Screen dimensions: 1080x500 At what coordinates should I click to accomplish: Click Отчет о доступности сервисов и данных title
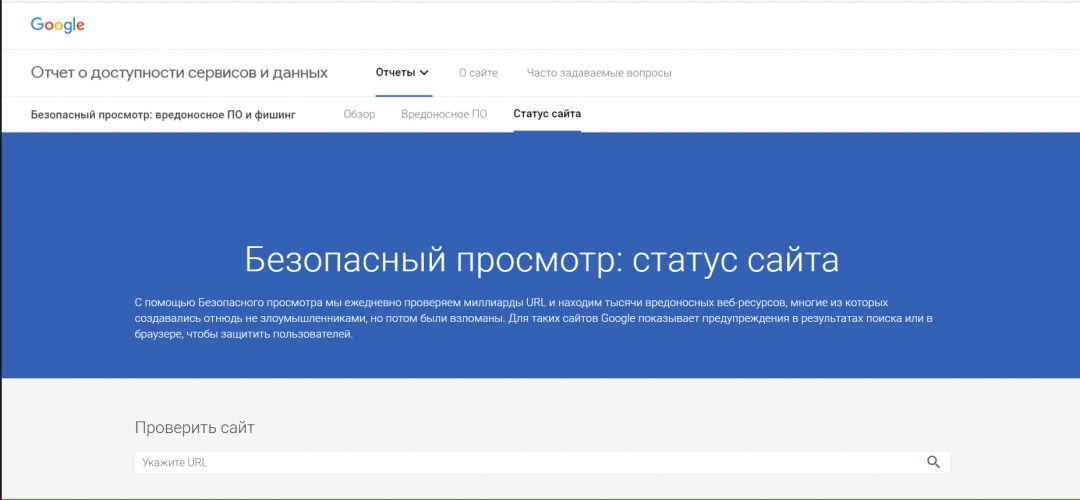point(179,72)
